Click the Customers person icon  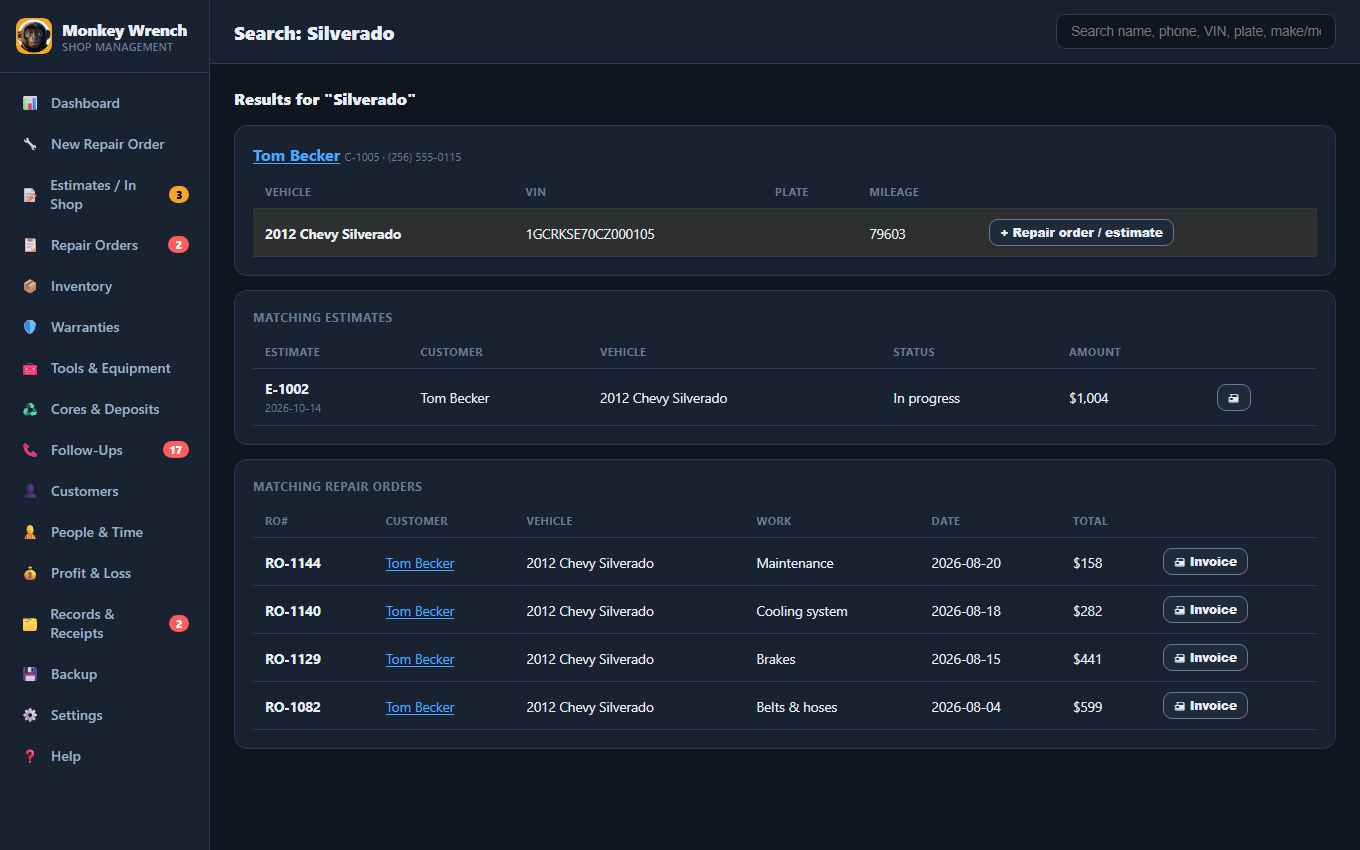click(30, 491)
